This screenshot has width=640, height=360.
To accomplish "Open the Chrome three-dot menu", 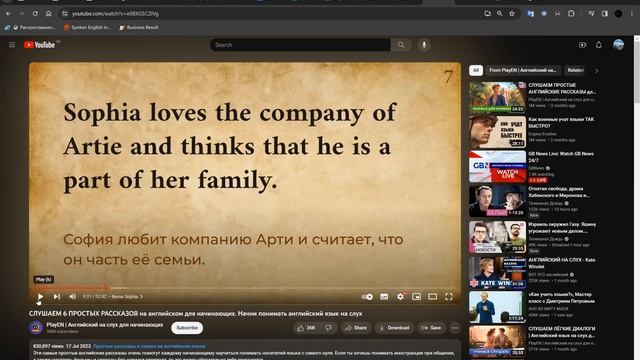I will tap(632, 13).
